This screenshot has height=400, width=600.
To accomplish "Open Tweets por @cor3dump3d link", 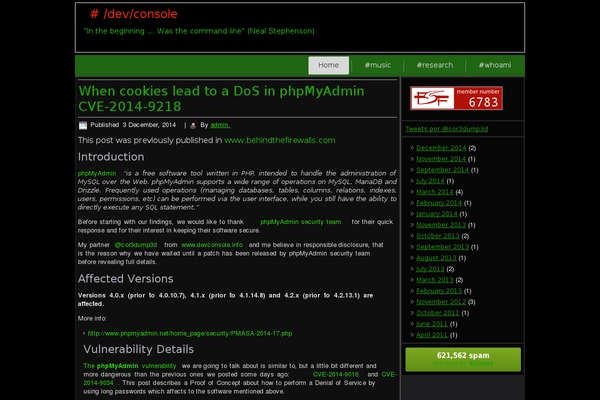I will [447, 129].
